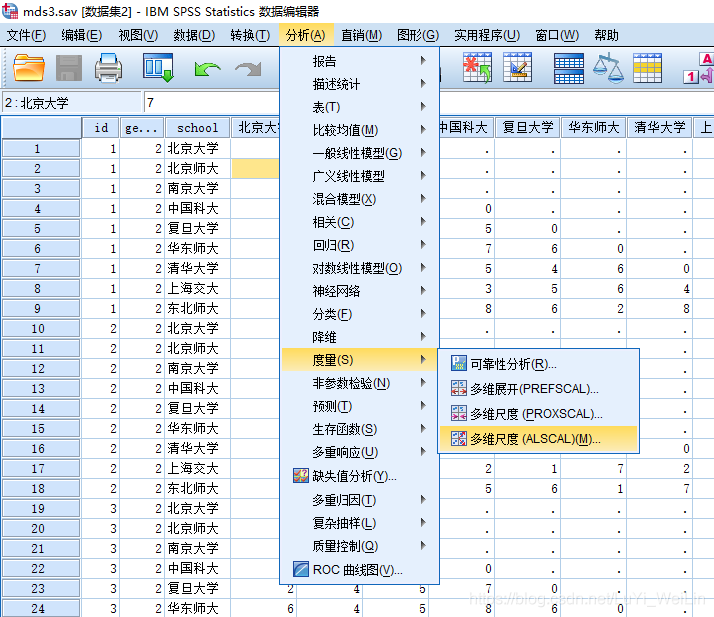The height and width of the screenshot is (617, 714).
Task: Select the 华东师大 column header
Action: click(594, 127)
